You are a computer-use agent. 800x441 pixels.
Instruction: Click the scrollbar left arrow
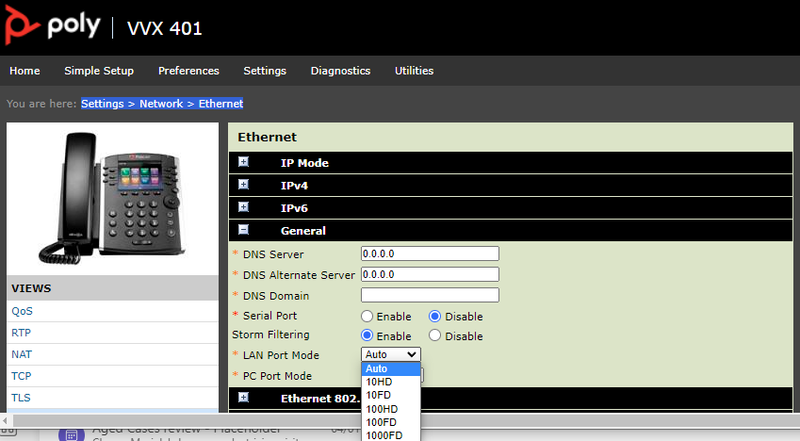(x=5, y=421)
